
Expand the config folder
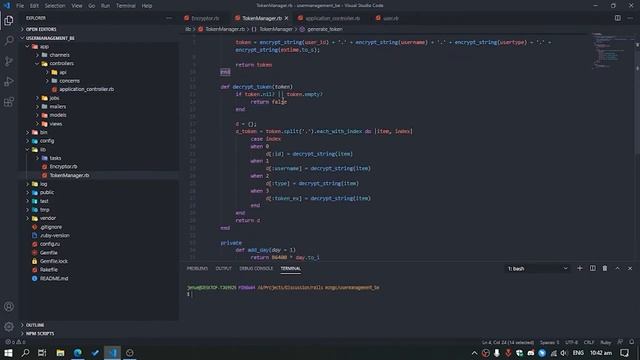(47, 141)
